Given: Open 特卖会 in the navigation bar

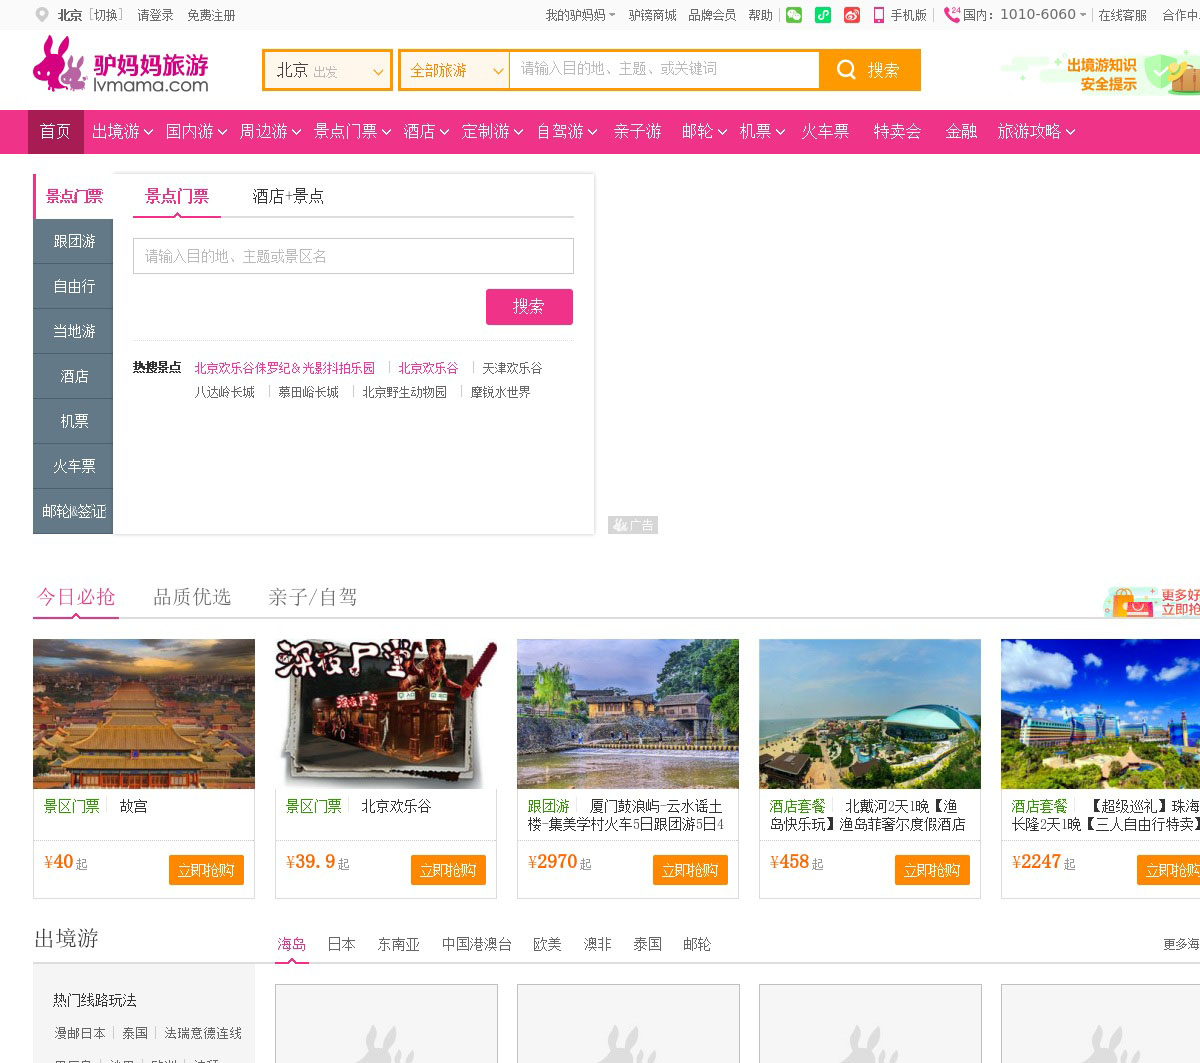Looking at the screenshot, I should click(x=897, y=132).
